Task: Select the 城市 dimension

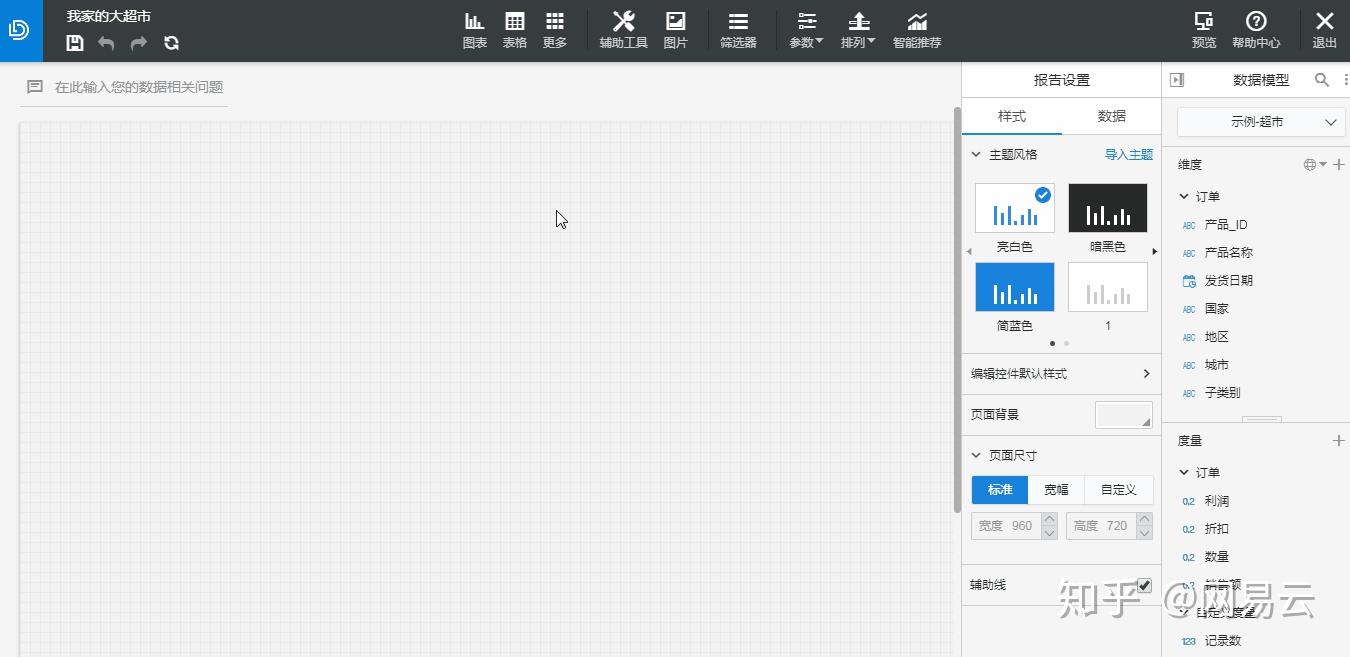Action: tap(1216, 365)
